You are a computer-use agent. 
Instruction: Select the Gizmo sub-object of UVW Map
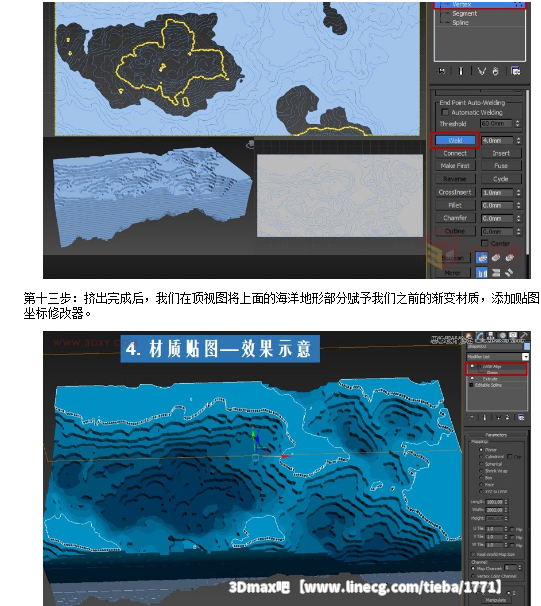click(492, 373)
